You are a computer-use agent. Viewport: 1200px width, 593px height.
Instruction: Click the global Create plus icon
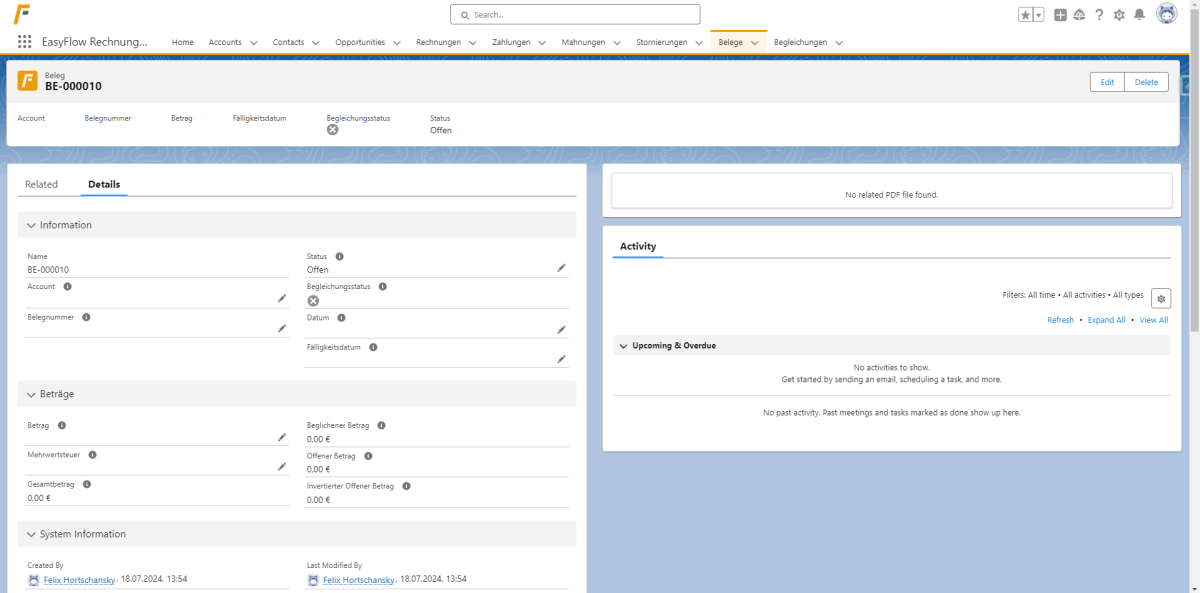pos(1061,14)
